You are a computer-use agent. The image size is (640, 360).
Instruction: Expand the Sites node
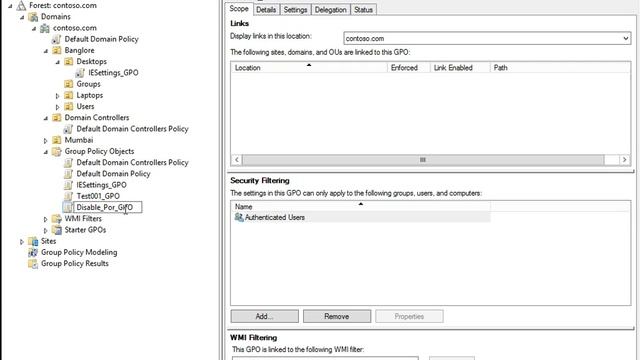tap(22, 242)
